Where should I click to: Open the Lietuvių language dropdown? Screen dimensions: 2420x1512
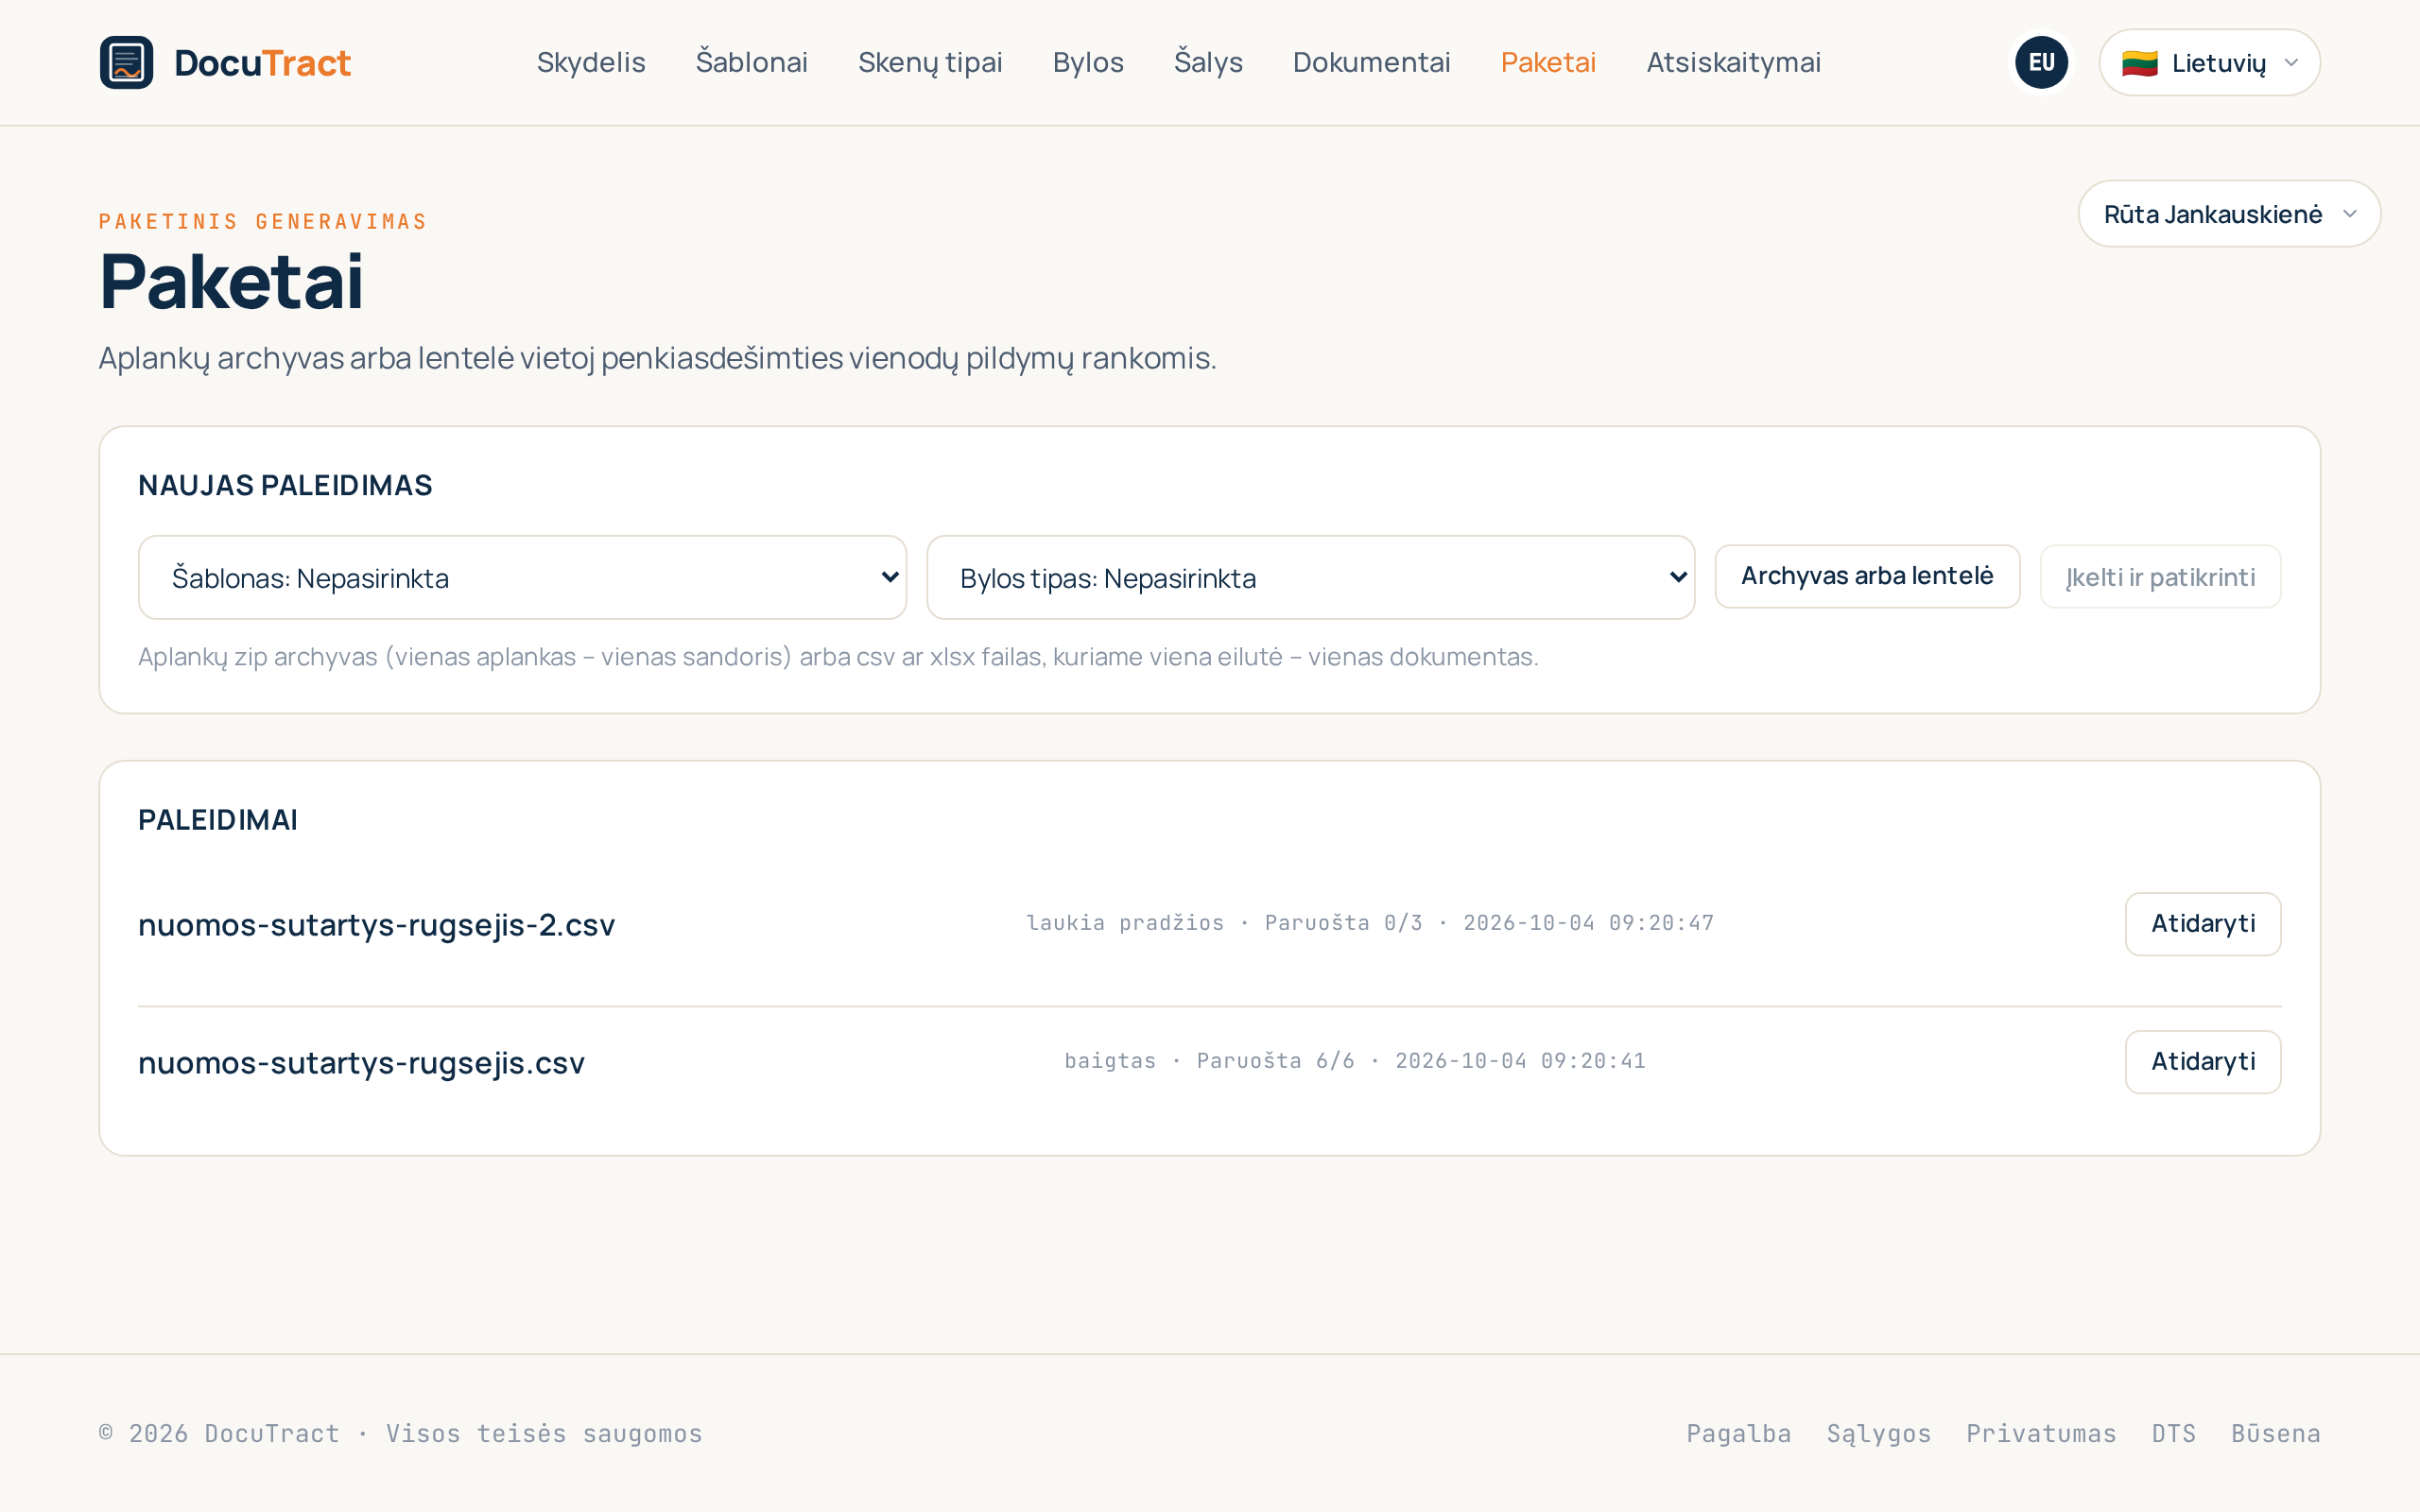click(2209, 62)
